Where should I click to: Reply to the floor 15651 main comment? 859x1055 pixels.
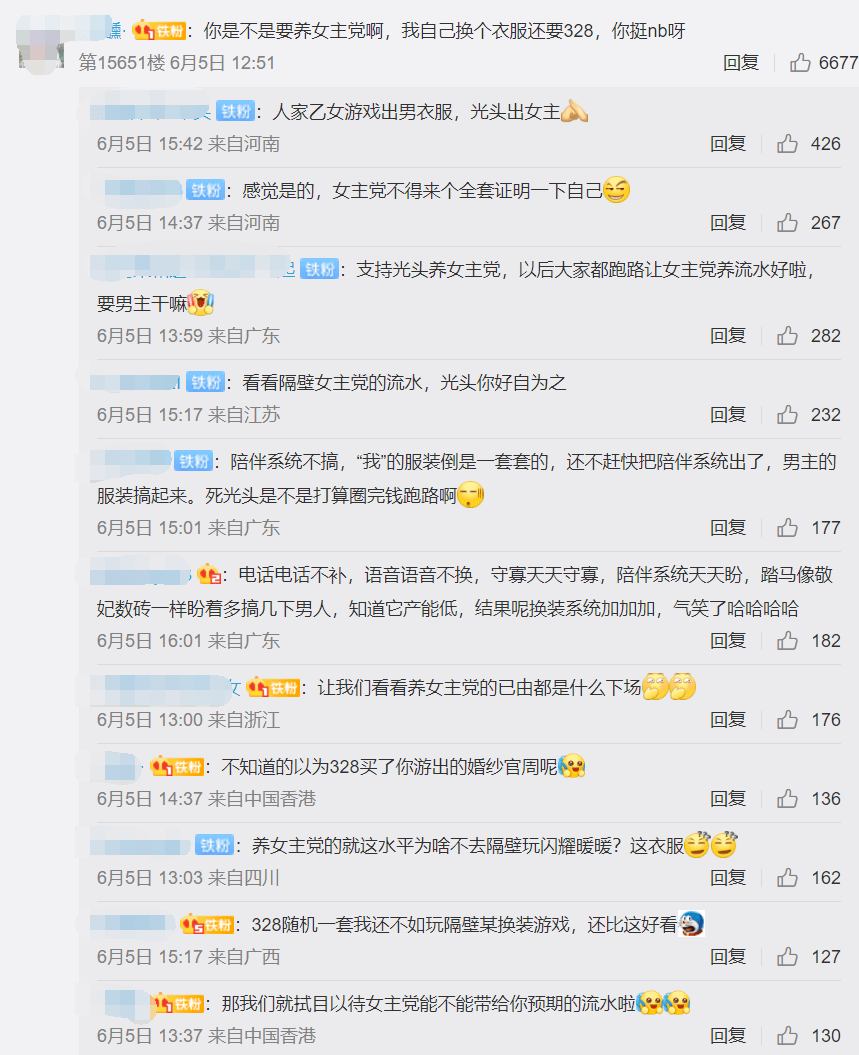741,63
